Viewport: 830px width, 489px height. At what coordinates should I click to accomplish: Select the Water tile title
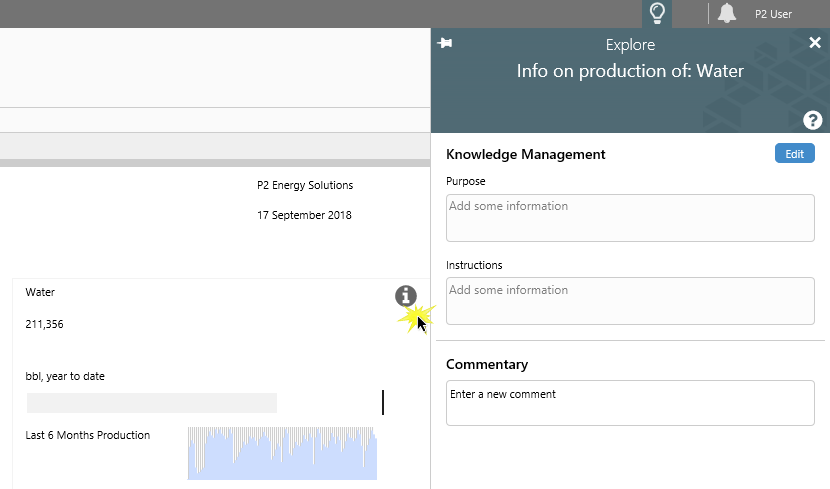click(x=41, y=292)
